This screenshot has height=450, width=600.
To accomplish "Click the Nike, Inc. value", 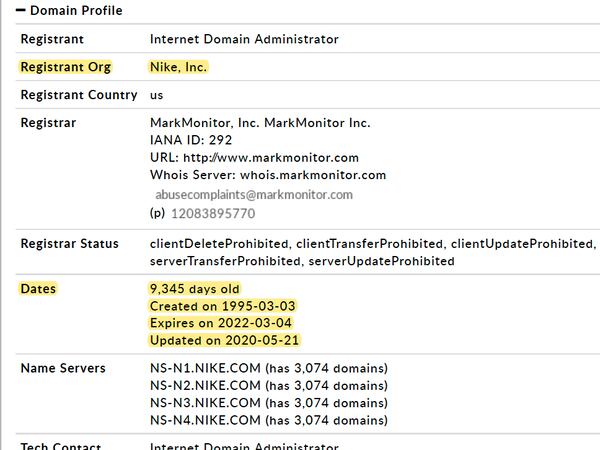I will pos(178,67).
